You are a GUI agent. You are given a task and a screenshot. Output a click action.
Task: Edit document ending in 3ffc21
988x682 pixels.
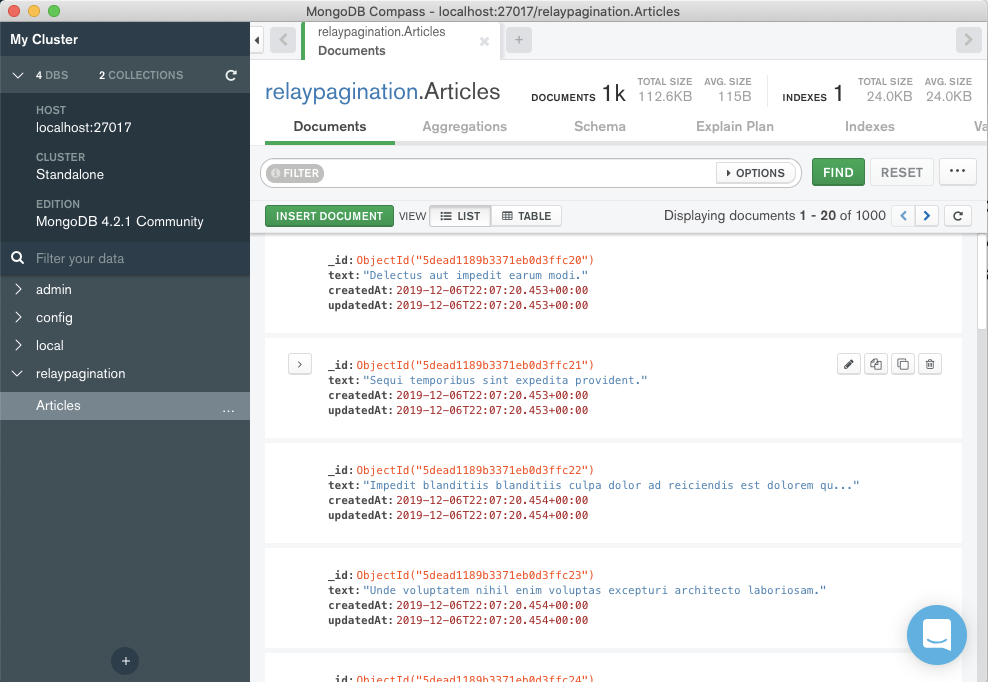[849, 364]
